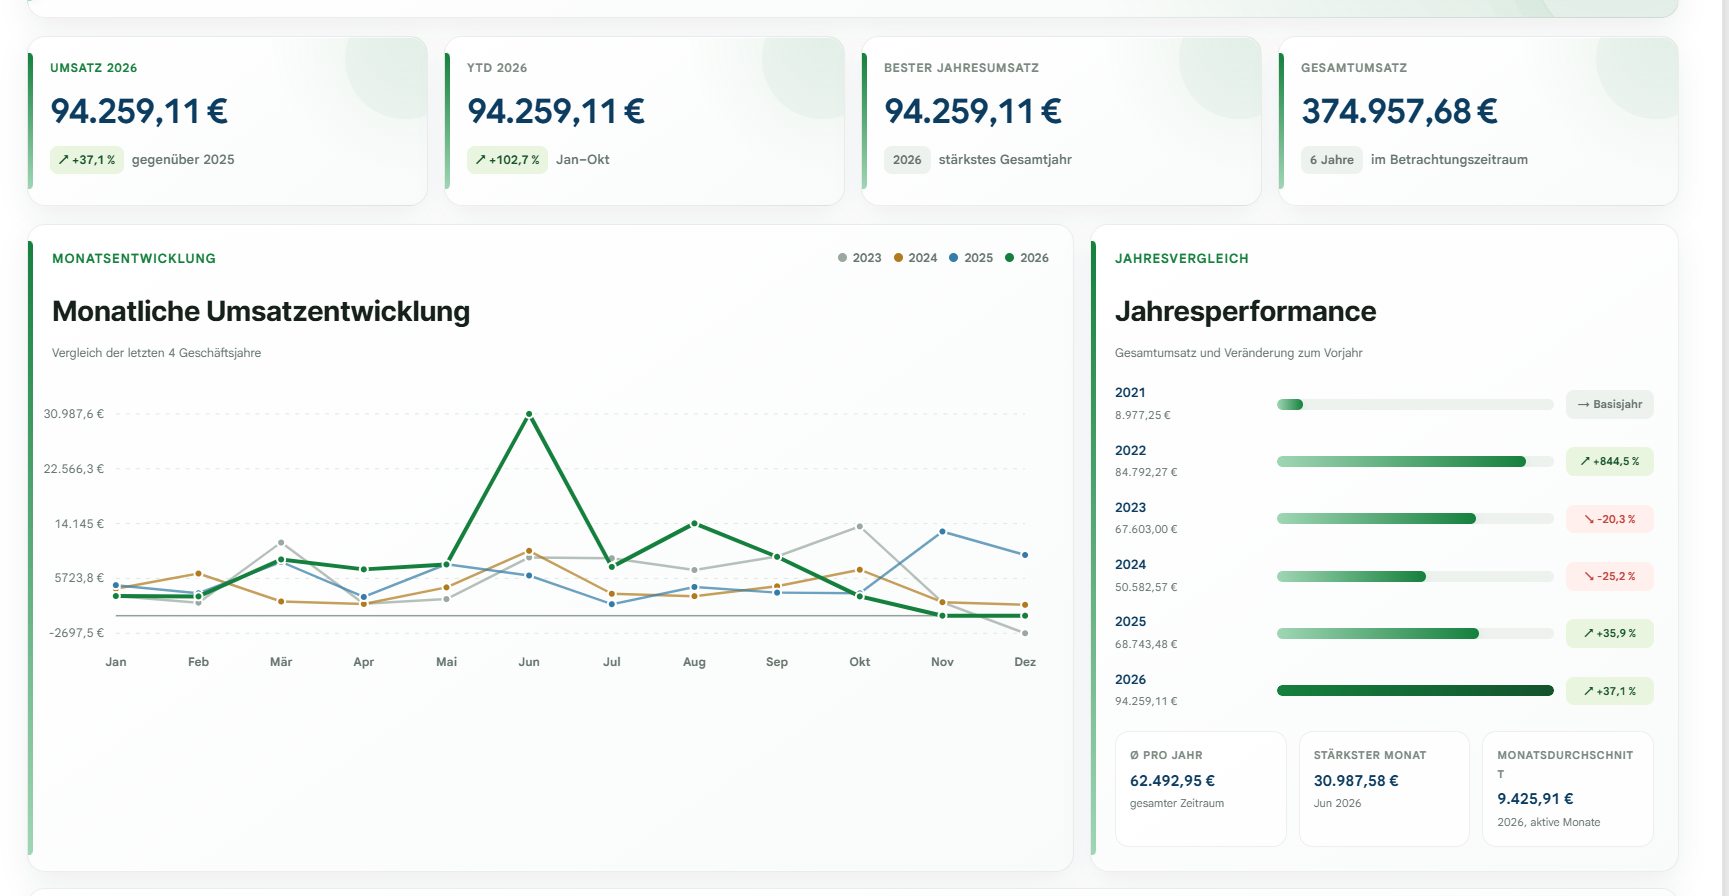Click the 2023 Okt data point on chart
Image resolution: width=1729 pixels, height=896 pixels.
[860, 526]
